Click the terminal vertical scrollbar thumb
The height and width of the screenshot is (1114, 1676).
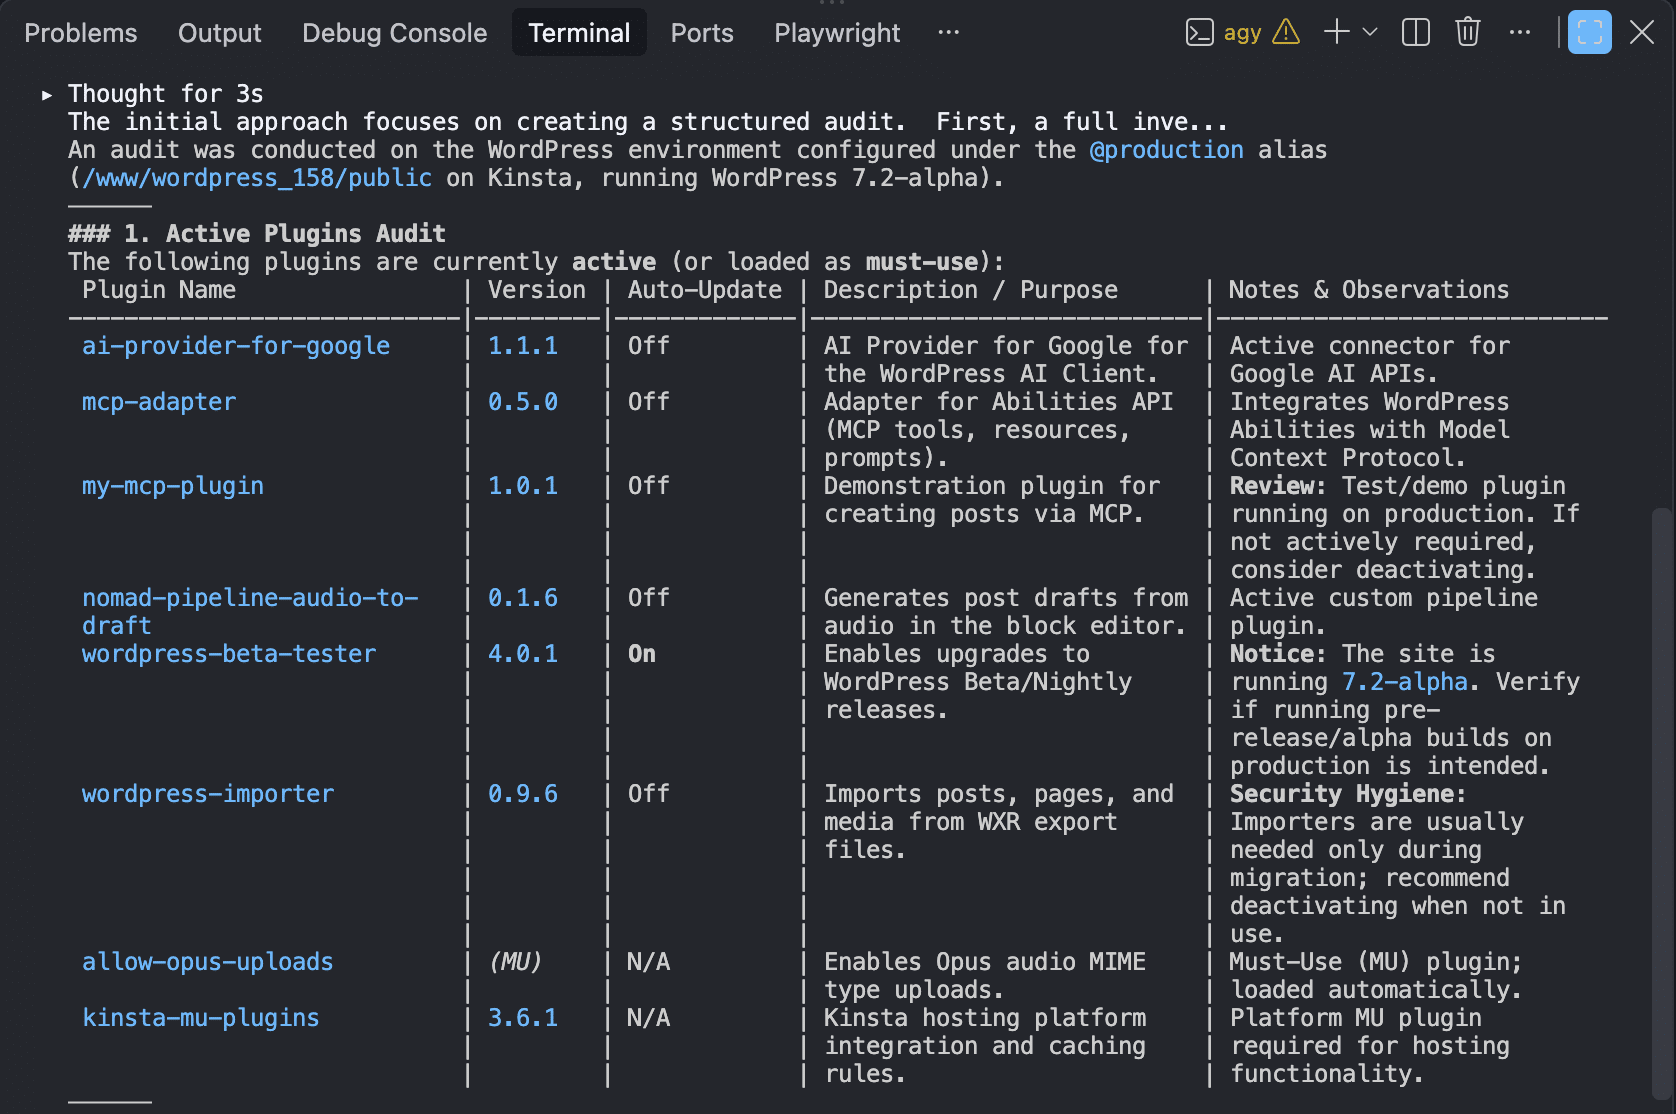[1662, 803]
